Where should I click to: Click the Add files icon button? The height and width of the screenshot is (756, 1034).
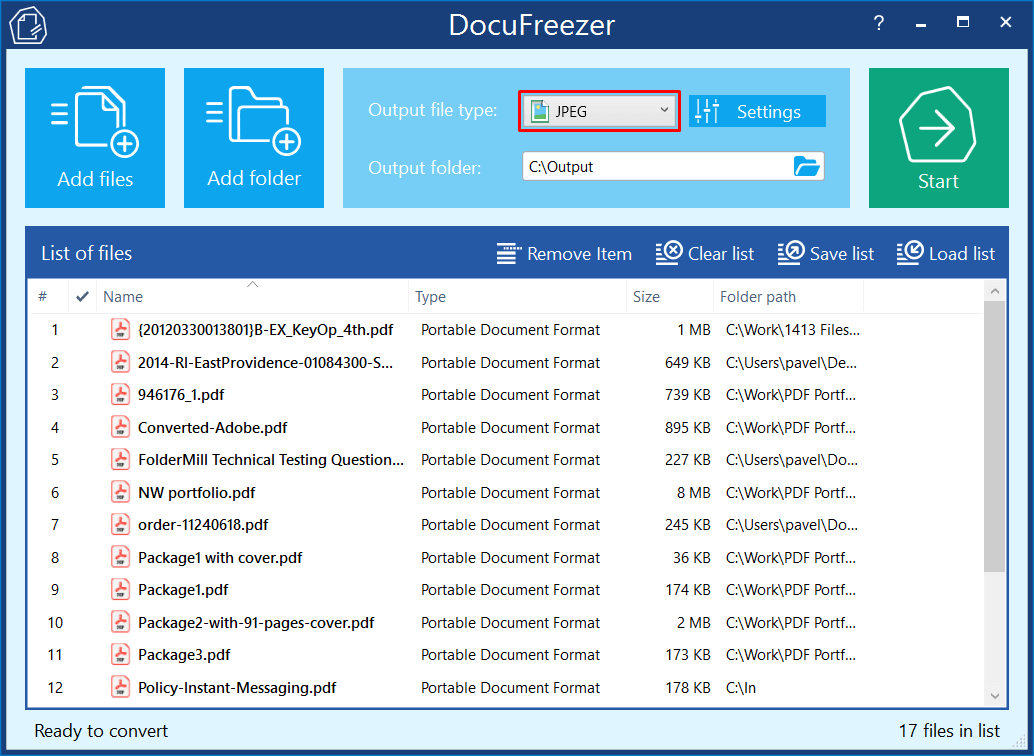(x=95, y=137)
